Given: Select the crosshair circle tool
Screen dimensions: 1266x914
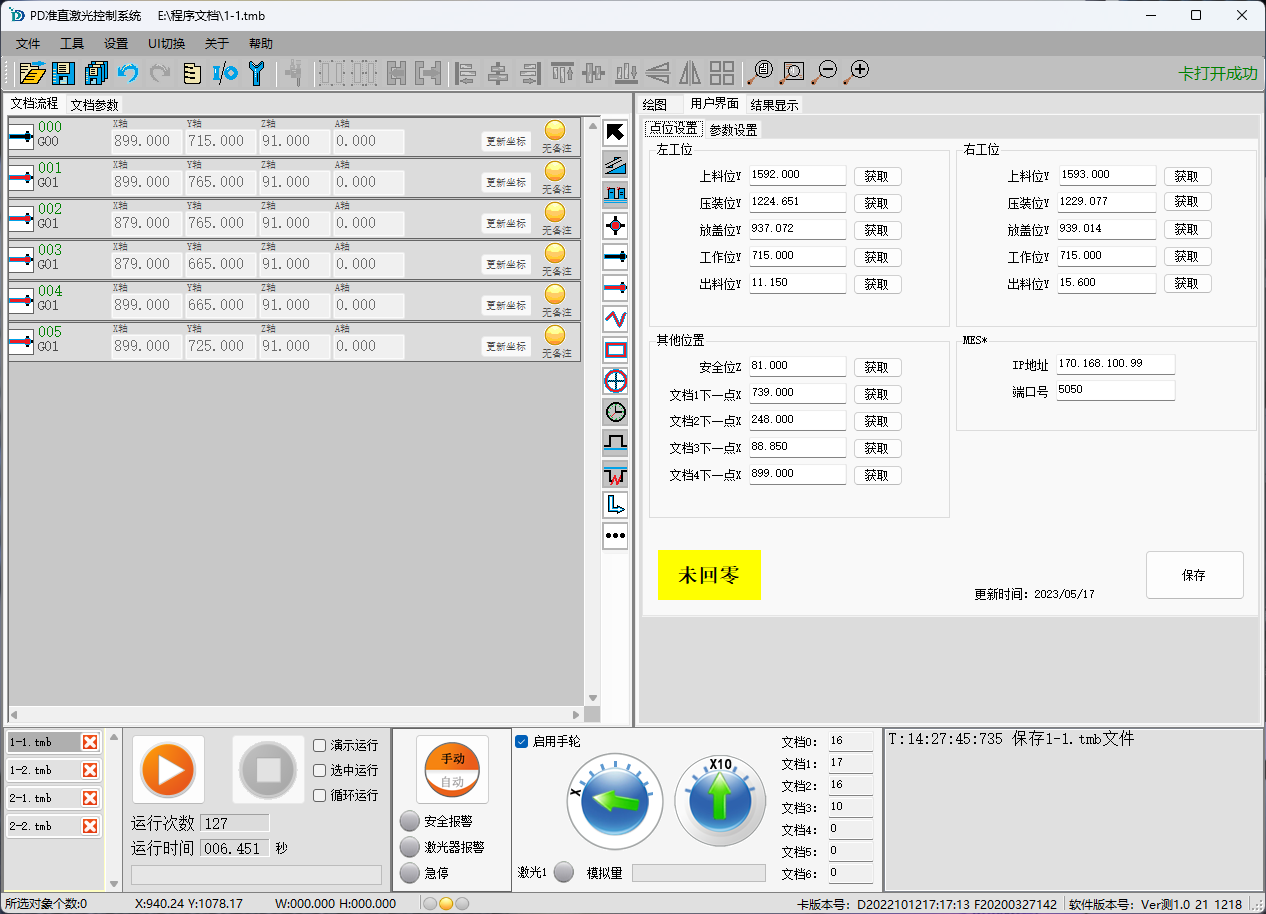Looking at the screenshot, I should tap(616, 381).
